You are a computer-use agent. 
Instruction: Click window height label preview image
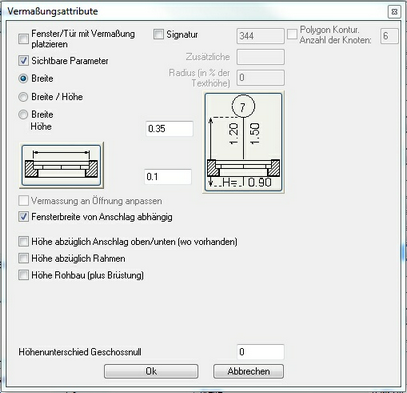(244, 142)
